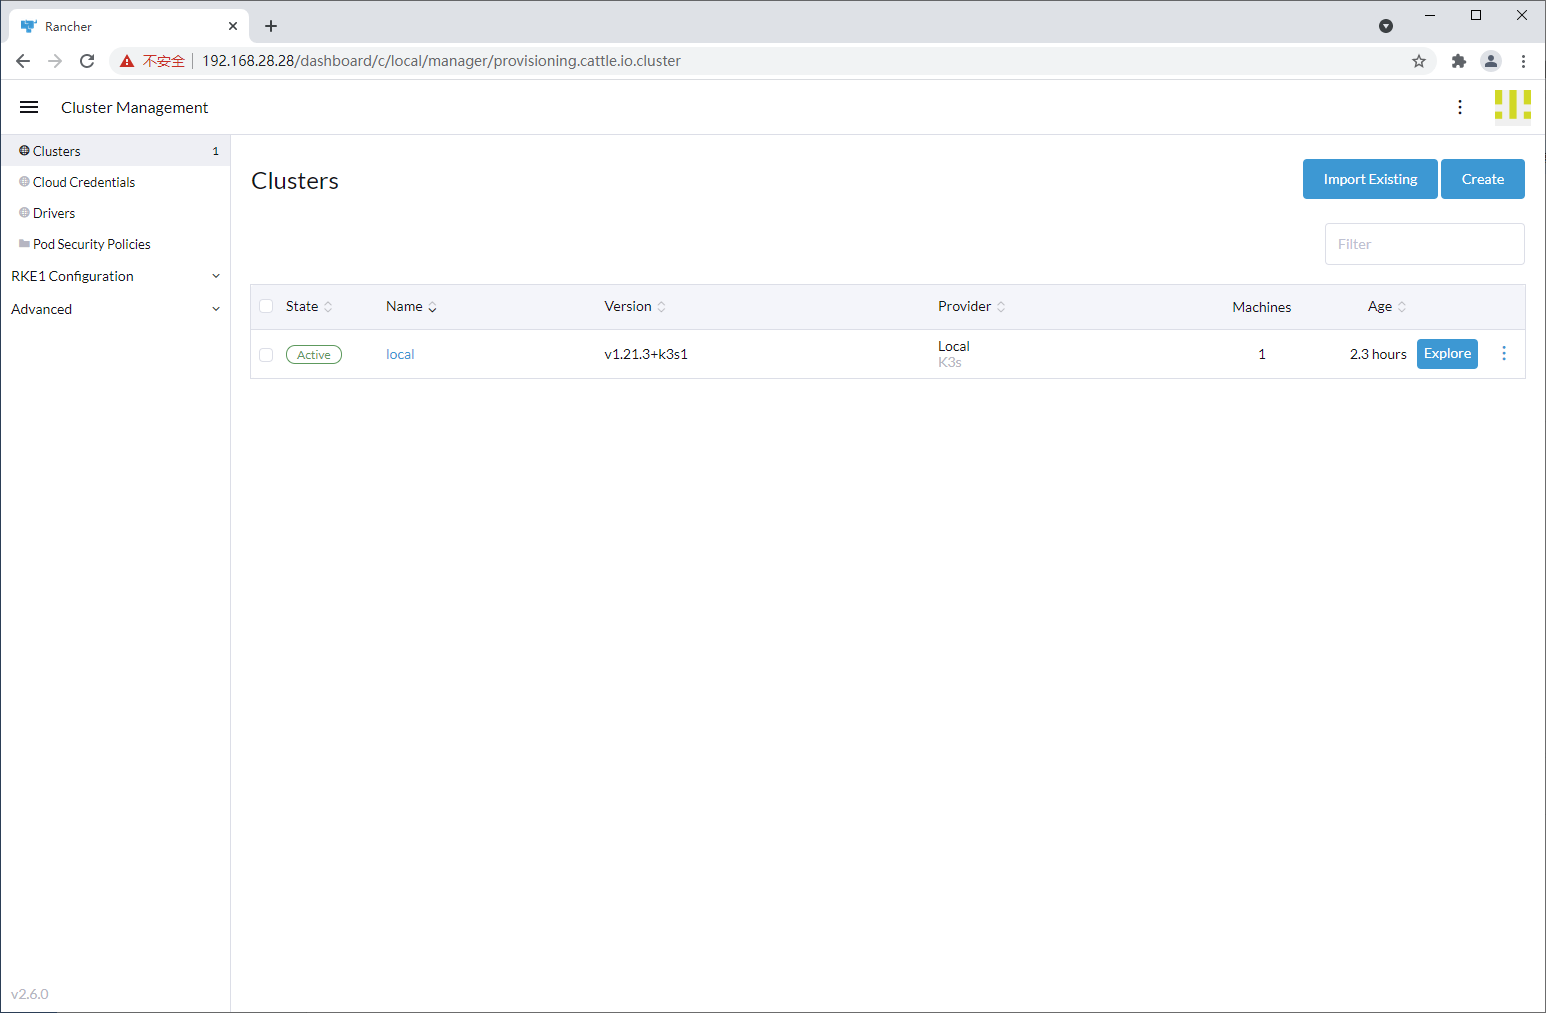Open row actions menu for local cluster
This screenshot has width=1546, height=1013.
1504,353
